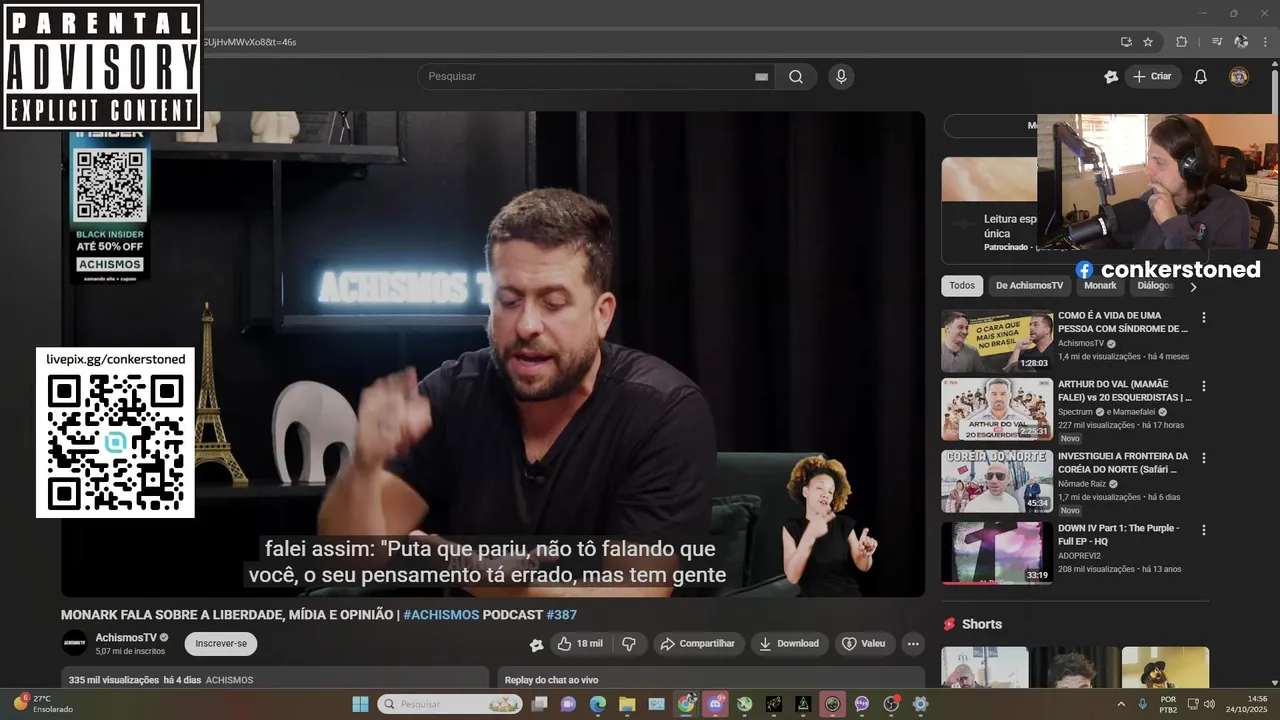Select the De AchismosTV filter chip
1280x720 pixels.
coord(1029,286)
